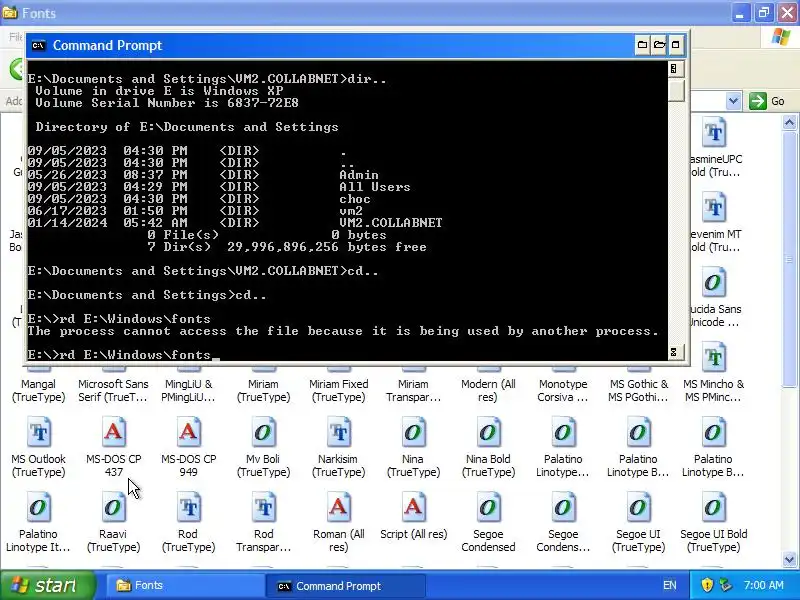Click the Windows flag logo in Fonts window
The height and width of the screenshot is (600, 800).
tap(781, 37)
